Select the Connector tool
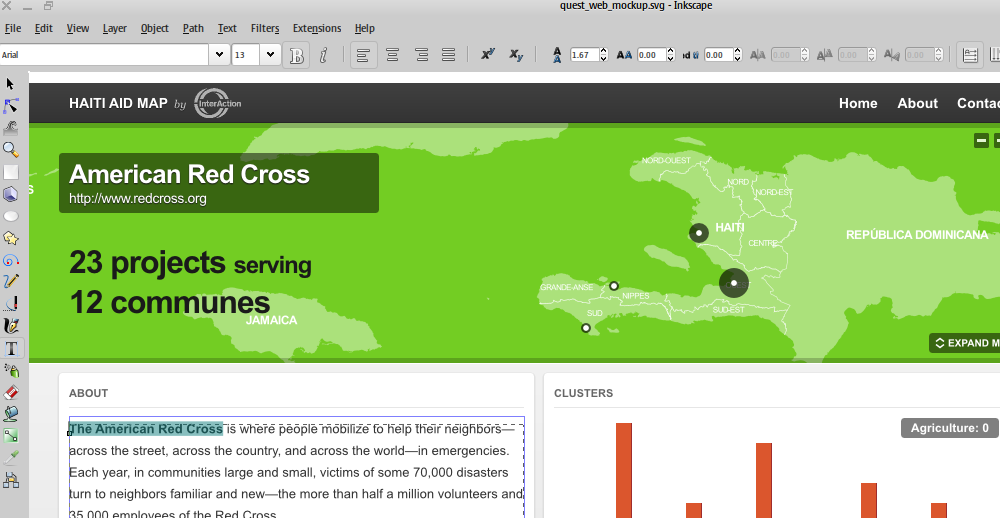The image size is (1000, 518). [x=10, y=480]
